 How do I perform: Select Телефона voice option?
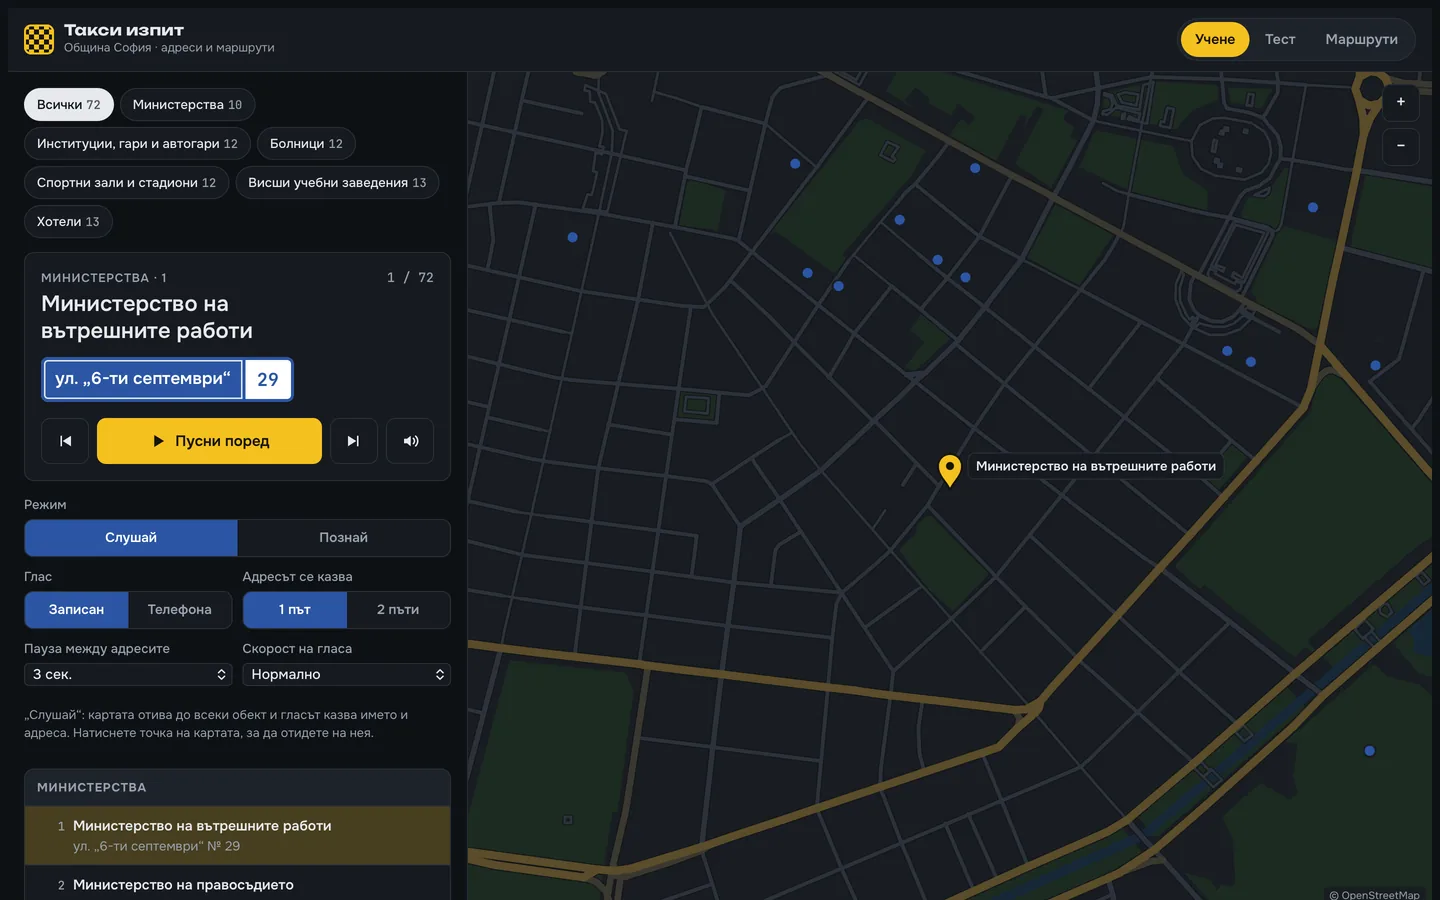pos(180,610)
